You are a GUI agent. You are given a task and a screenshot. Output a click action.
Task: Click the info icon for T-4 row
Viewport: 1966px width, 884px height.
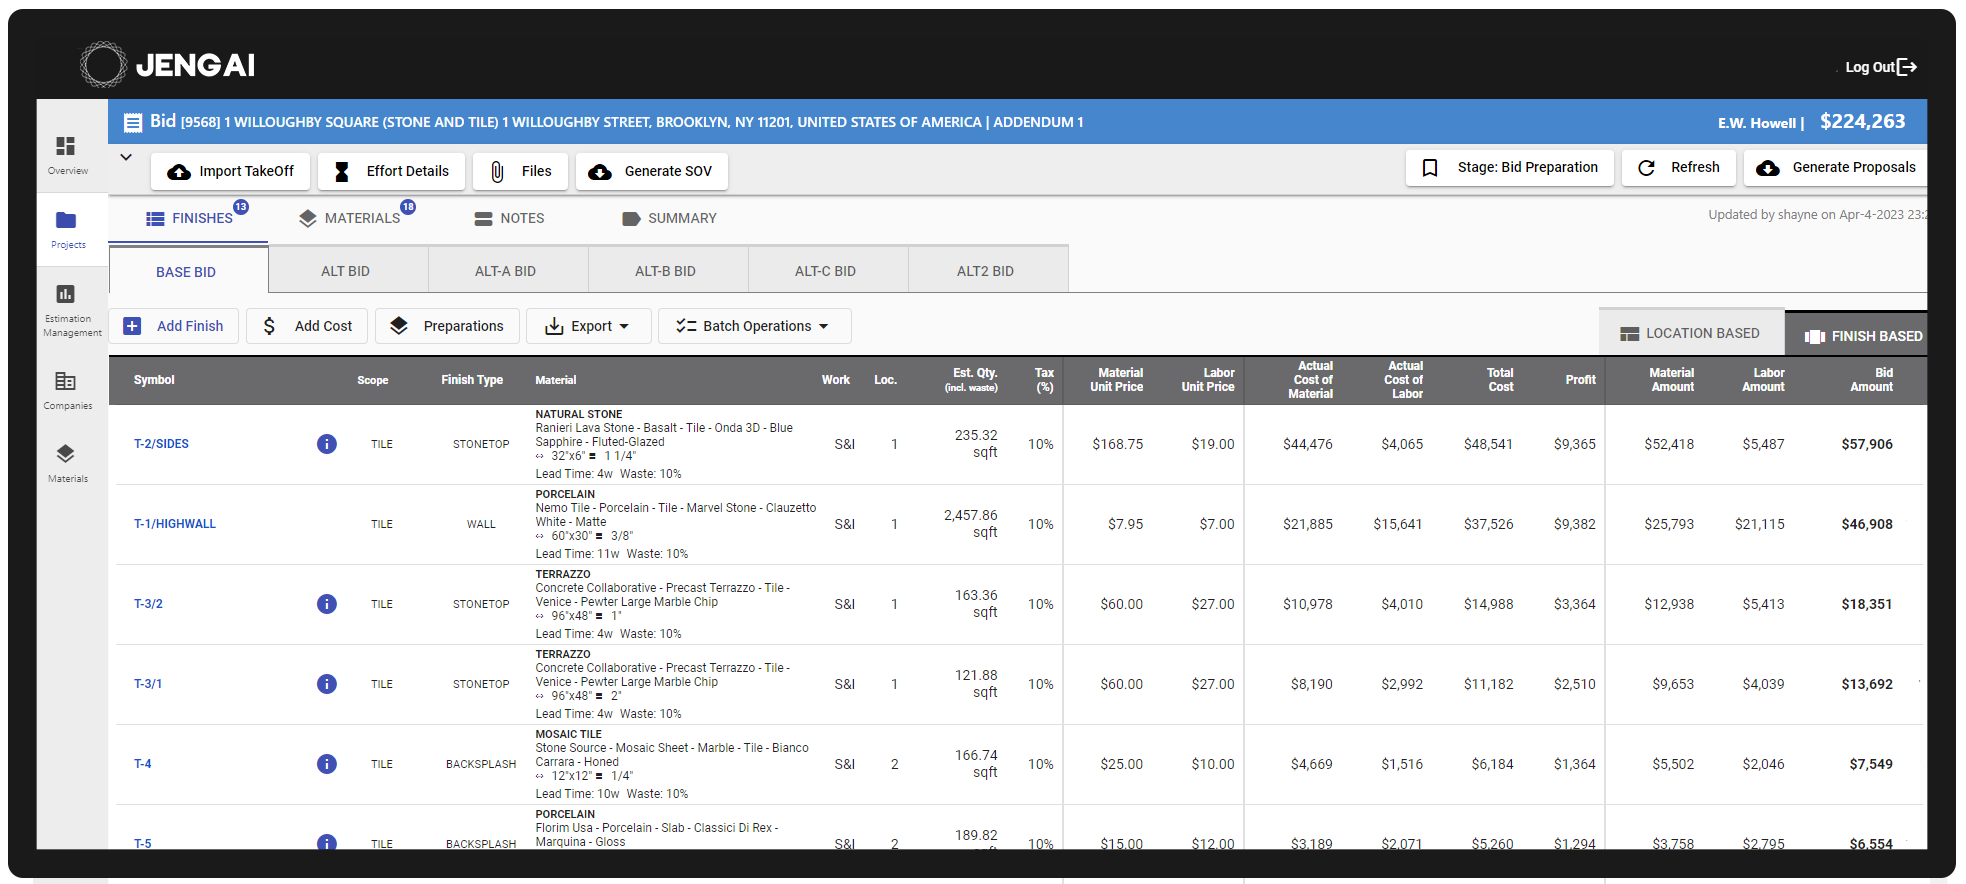(326, 764)
